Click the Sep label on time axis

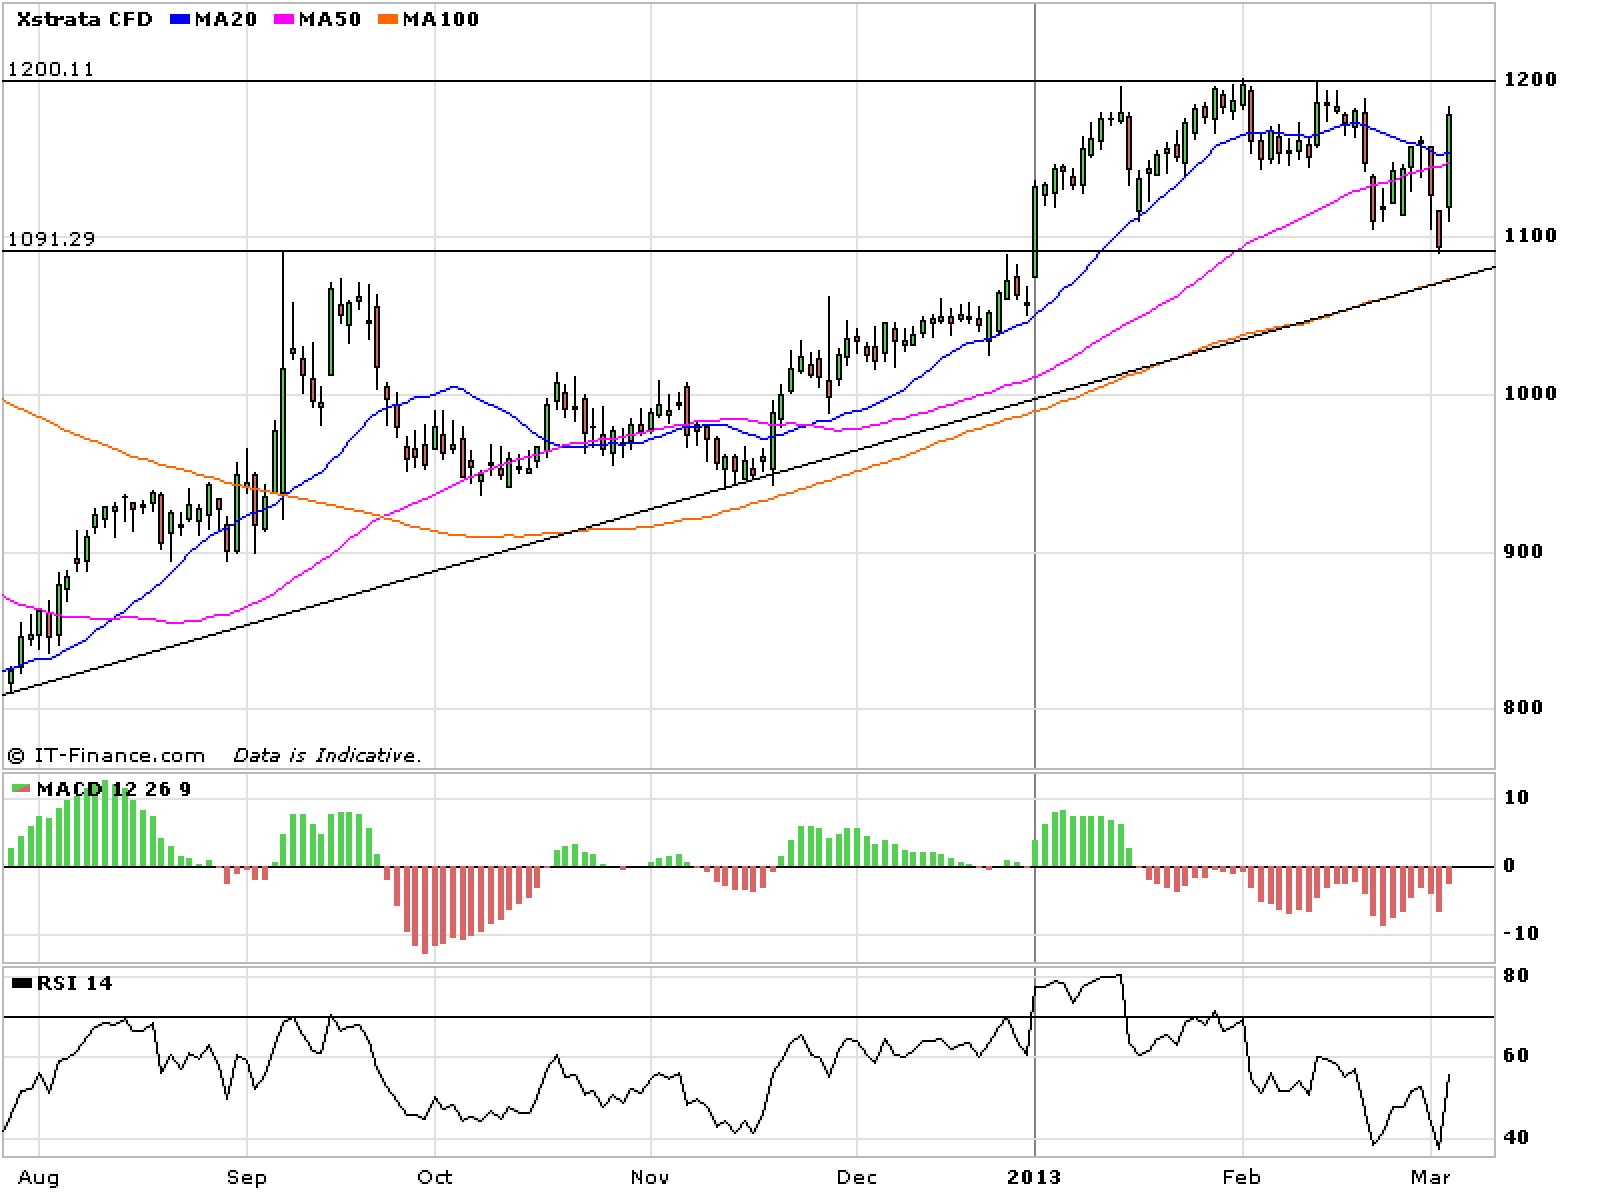pos(247,1177)
